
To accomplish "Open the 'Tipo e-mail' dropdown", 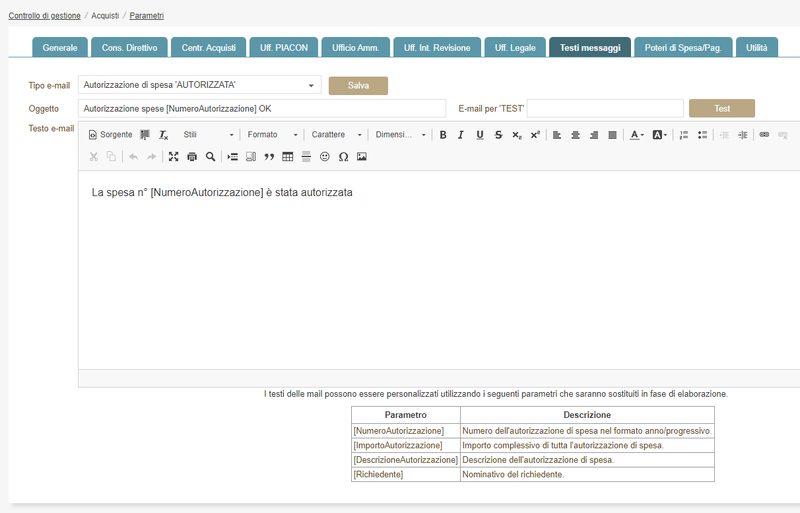I will (x=200, y=86).
